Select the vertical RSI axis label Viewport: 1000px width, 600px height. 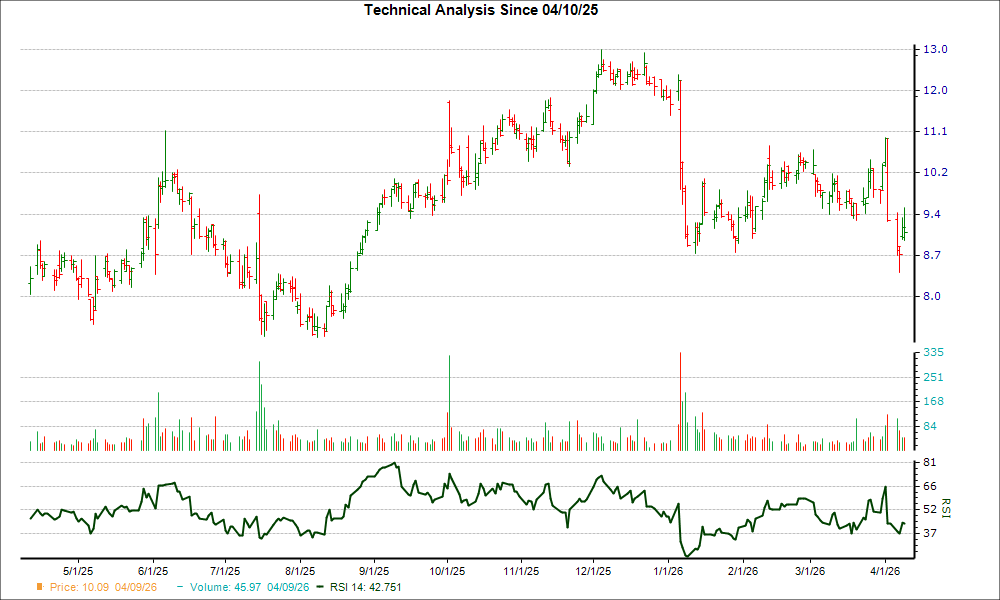(x=945, y=508)
